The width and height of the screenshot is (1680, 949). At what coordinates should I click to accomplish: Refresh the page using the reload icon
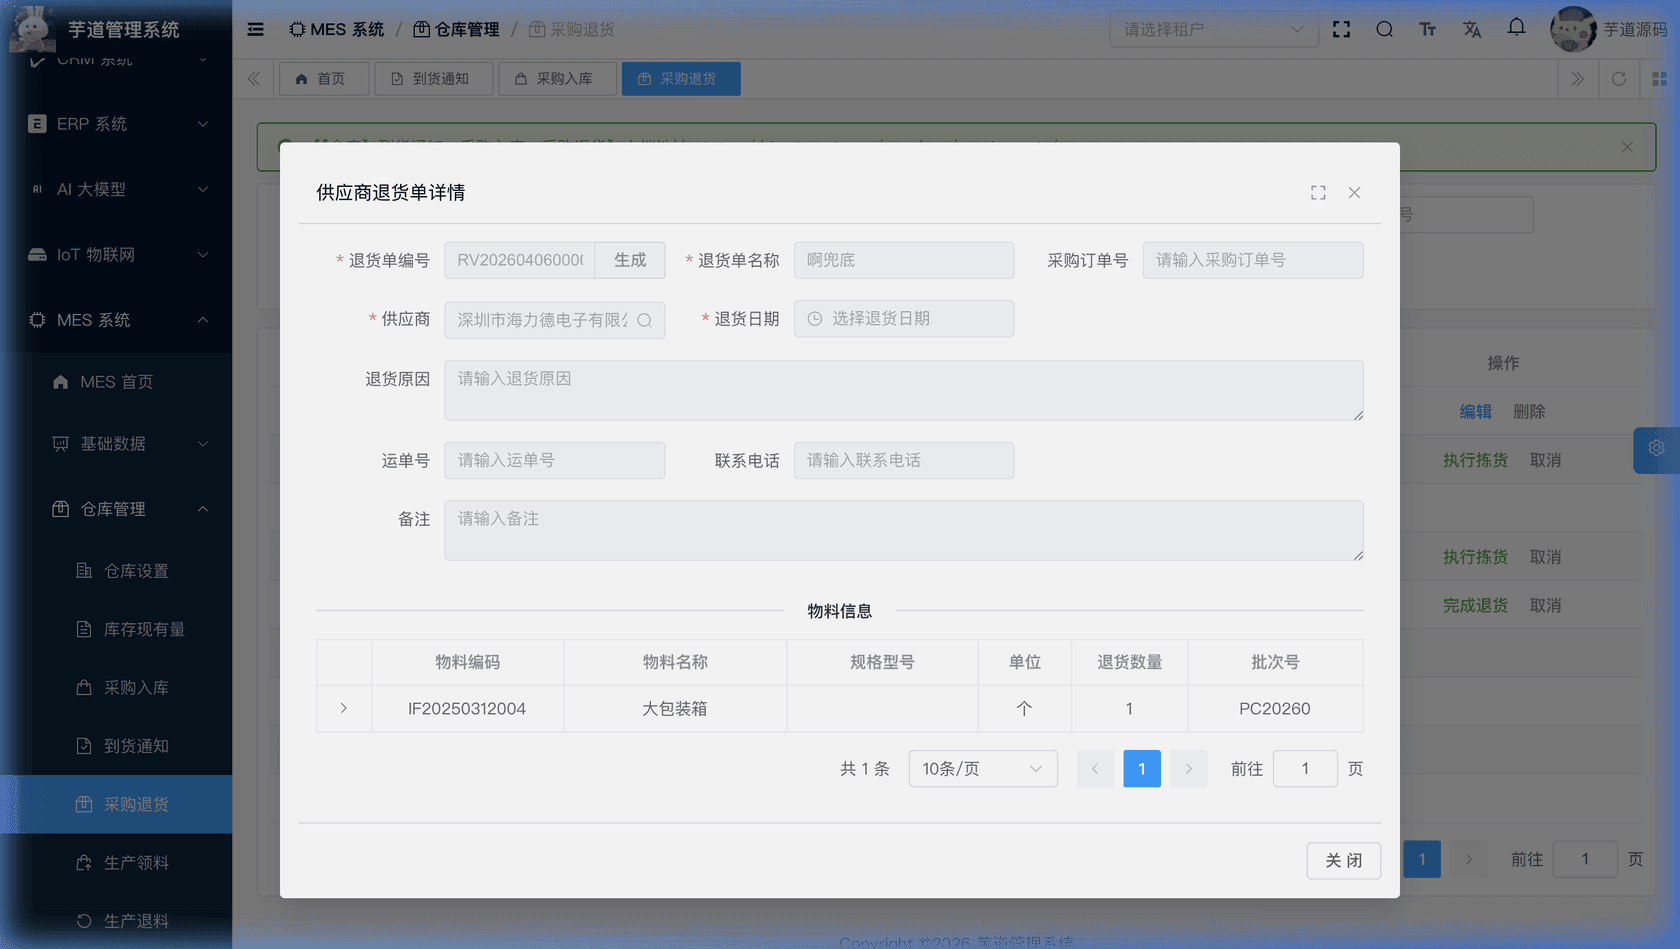1619,78
